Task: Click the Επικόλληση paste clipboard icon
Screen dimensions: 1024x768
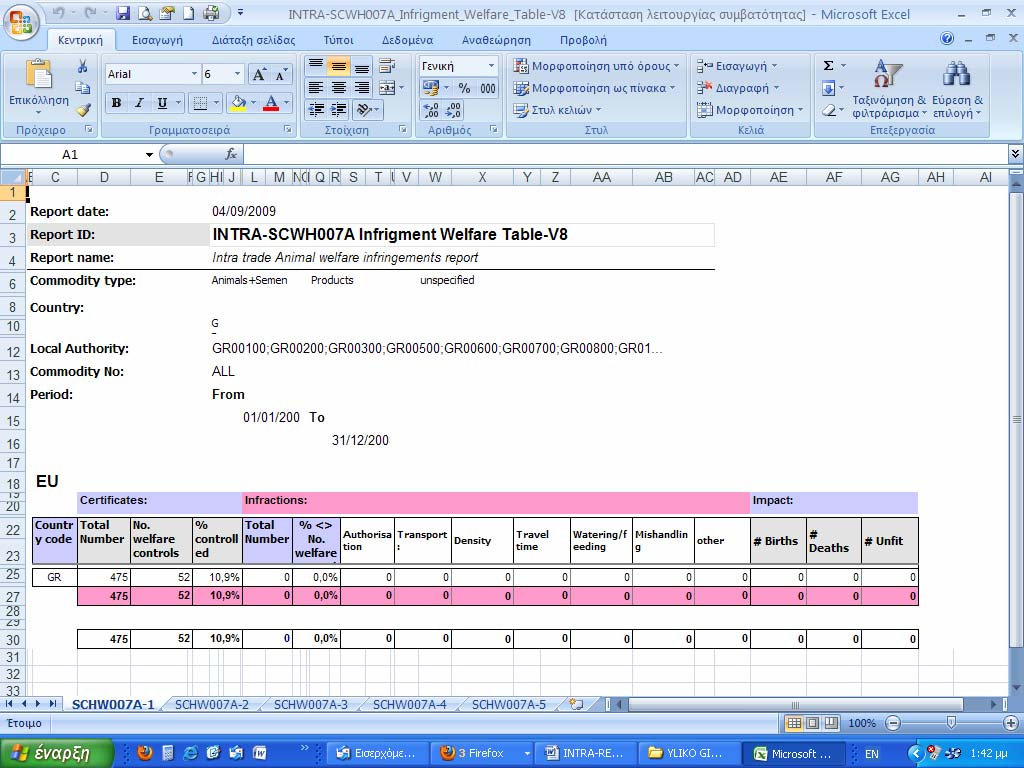Action: [x=39, y=74]
